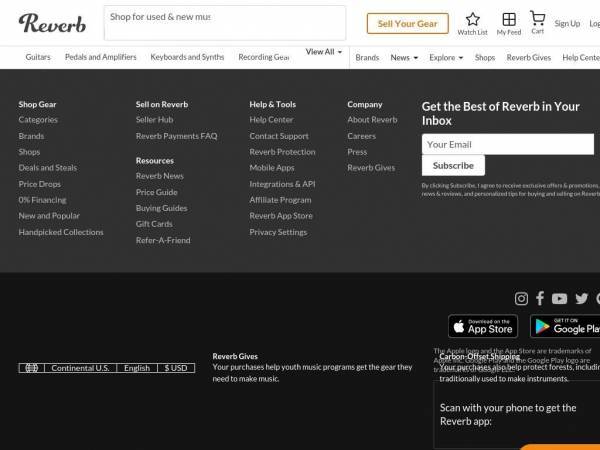Image resolution: width=600 pixels, height=450 pixels.
Task: Visit Reverb's Instagram page icon
Action: pyautogui.click(x=521, y=298)
